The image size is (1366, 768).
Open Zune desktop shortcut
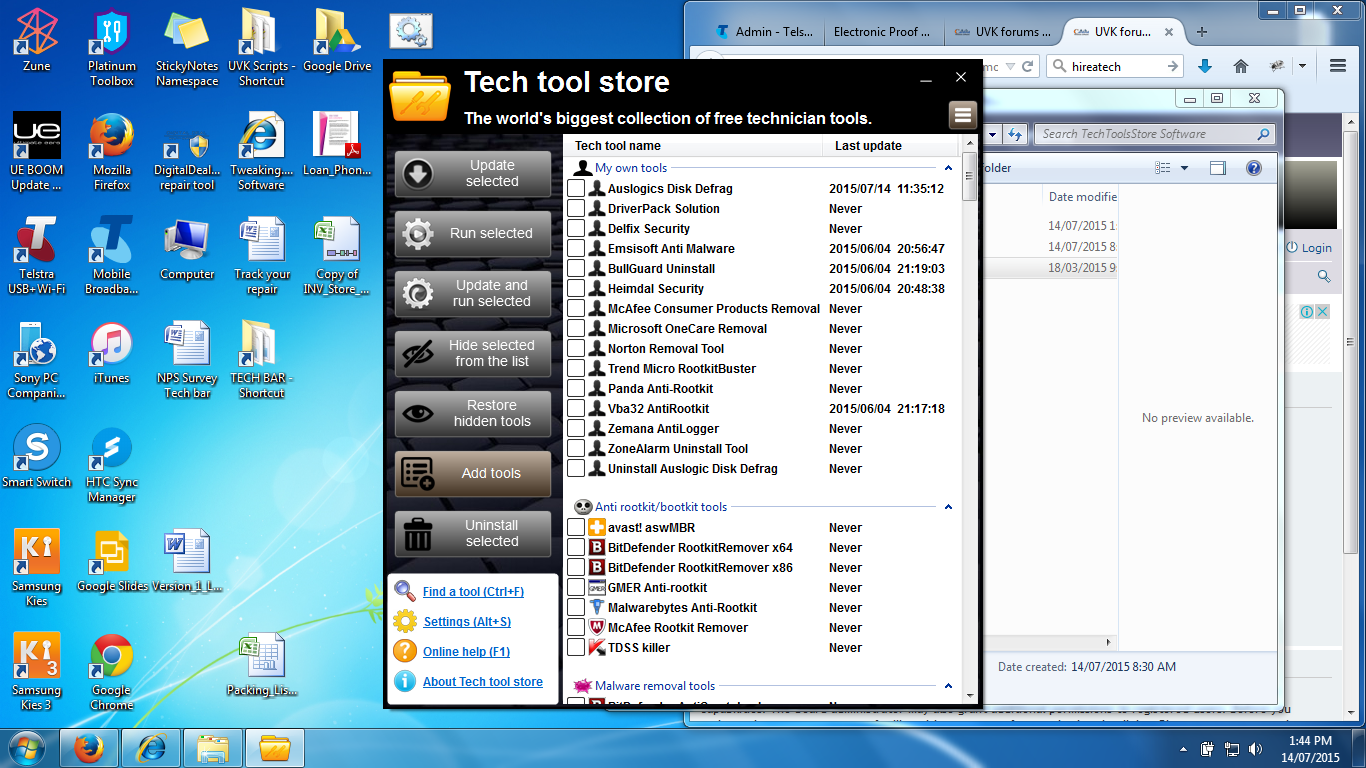tap(37, 40)
